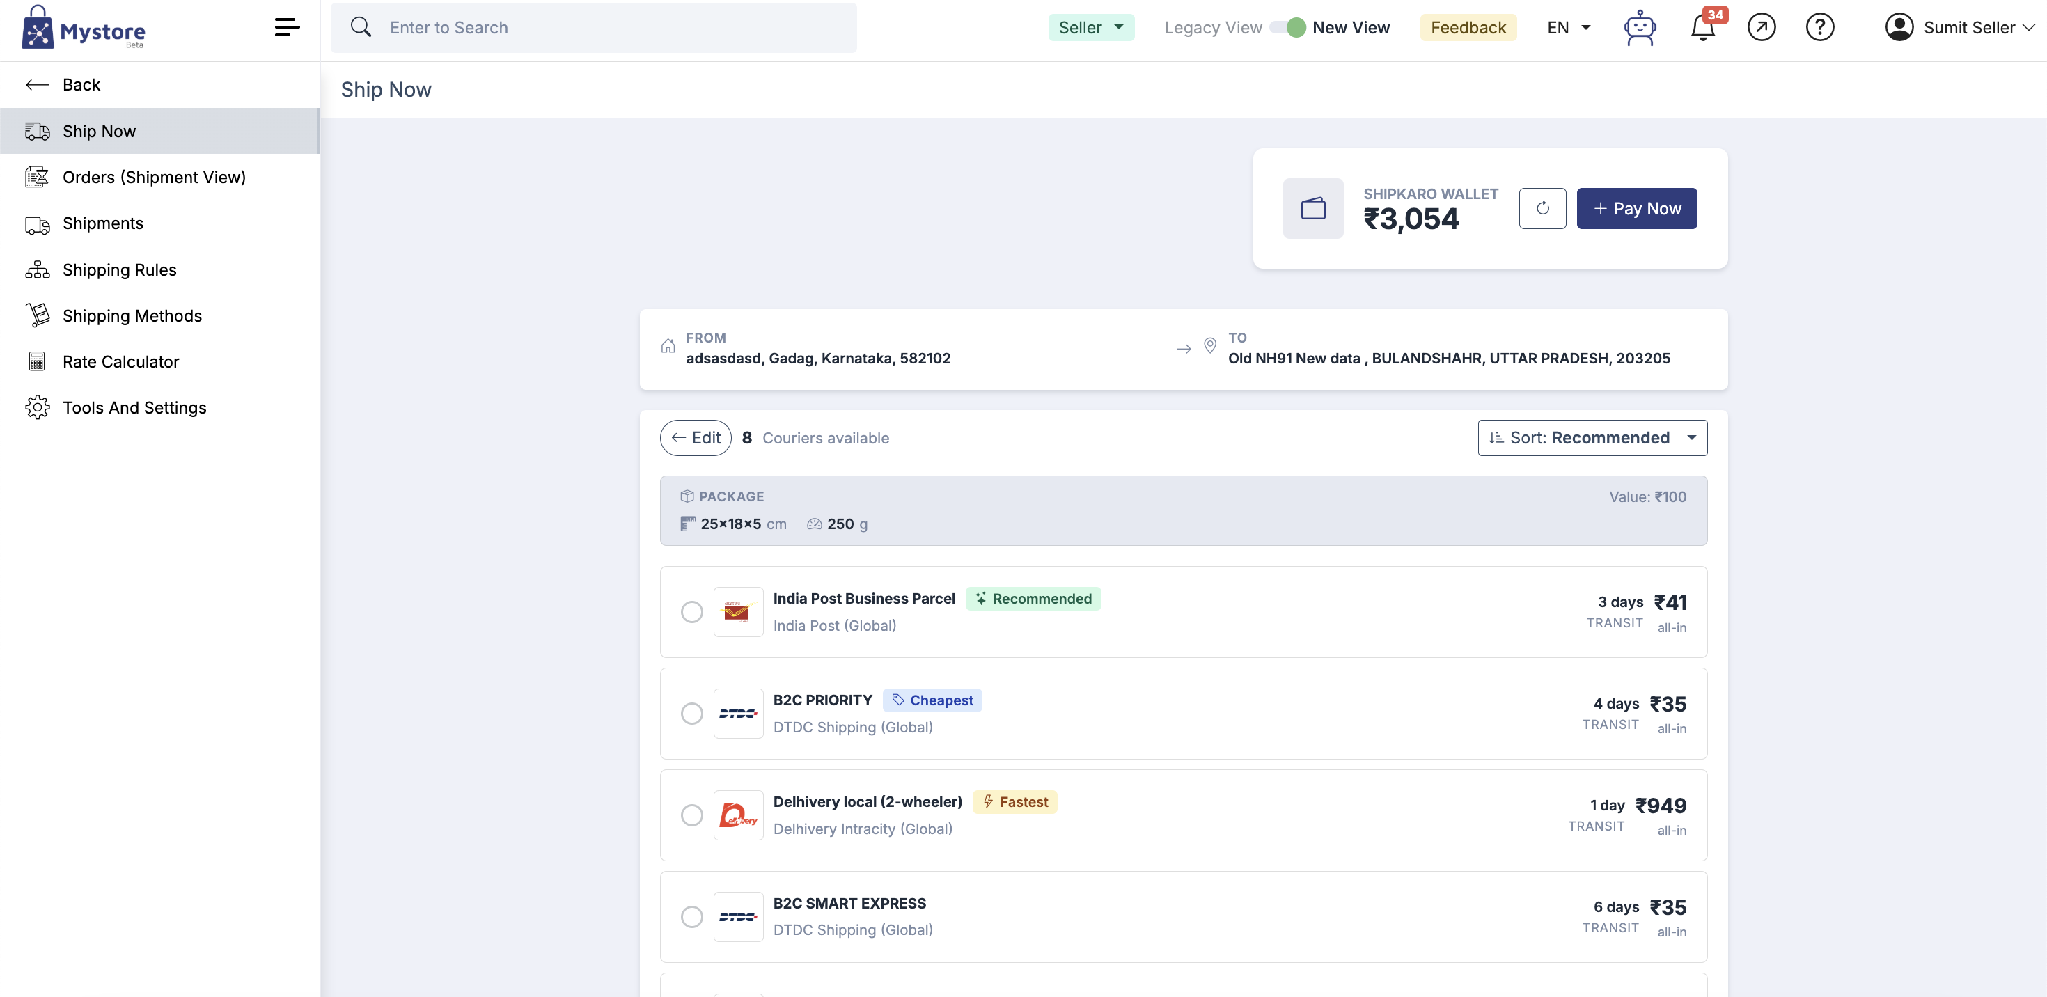The width and height of the screenshot is (2047, 997).
Task: Click the ₹3,054 wallet balance
Action: pyautogui.click(x=1411, y=219)
